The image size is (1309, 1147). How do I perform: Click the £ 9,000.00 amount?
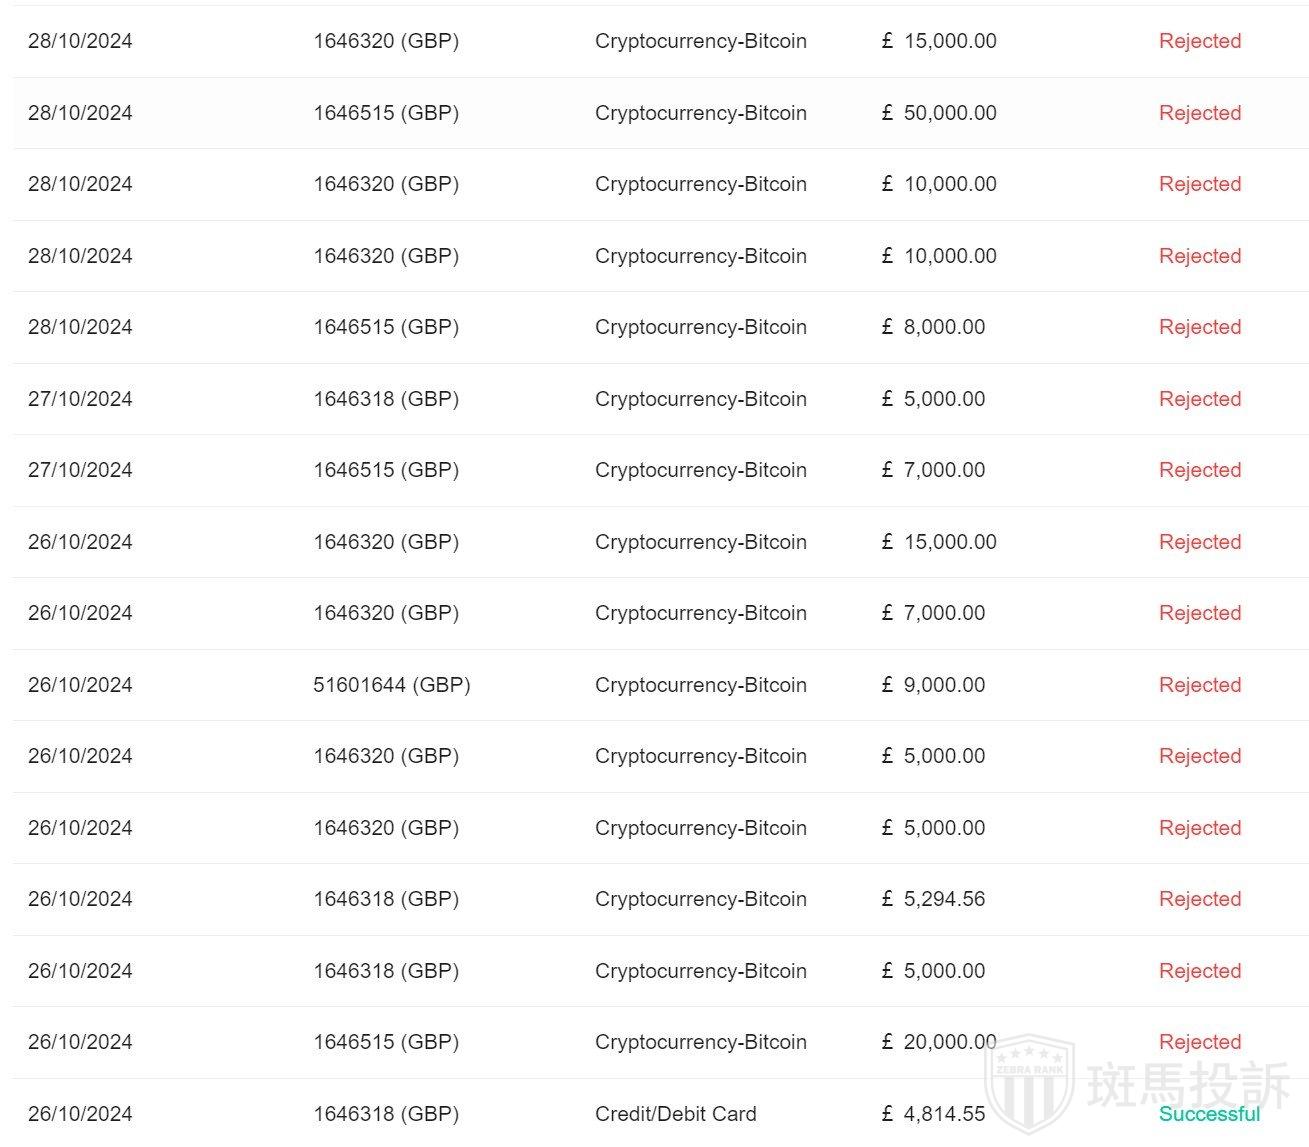(933, 685)
